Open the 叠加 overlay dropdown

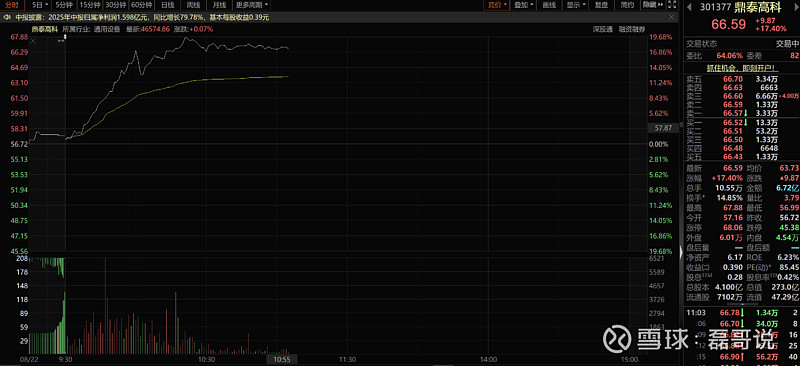524,5
